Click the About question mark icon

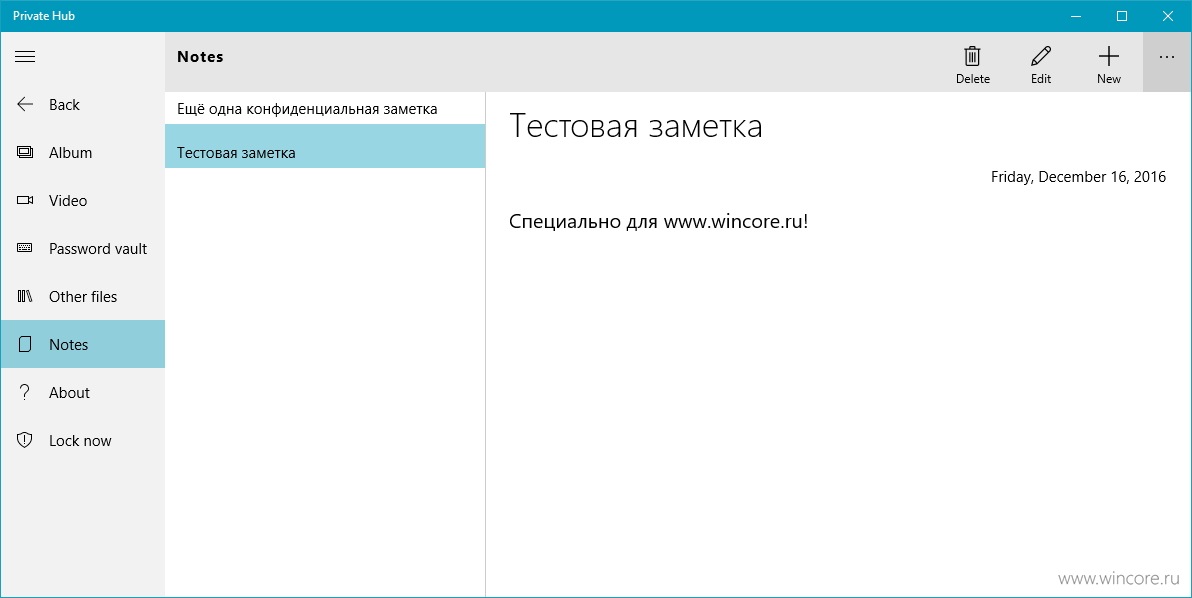click(25, 392)
